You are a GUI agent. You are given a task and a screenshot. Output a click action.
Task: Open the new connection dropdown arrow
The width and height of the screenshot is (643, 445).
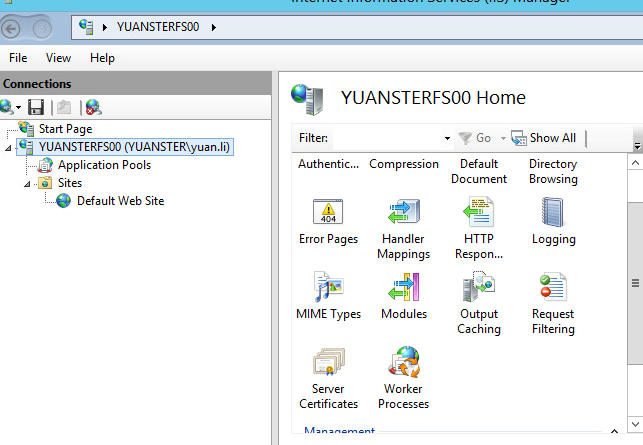pos(18,108)
